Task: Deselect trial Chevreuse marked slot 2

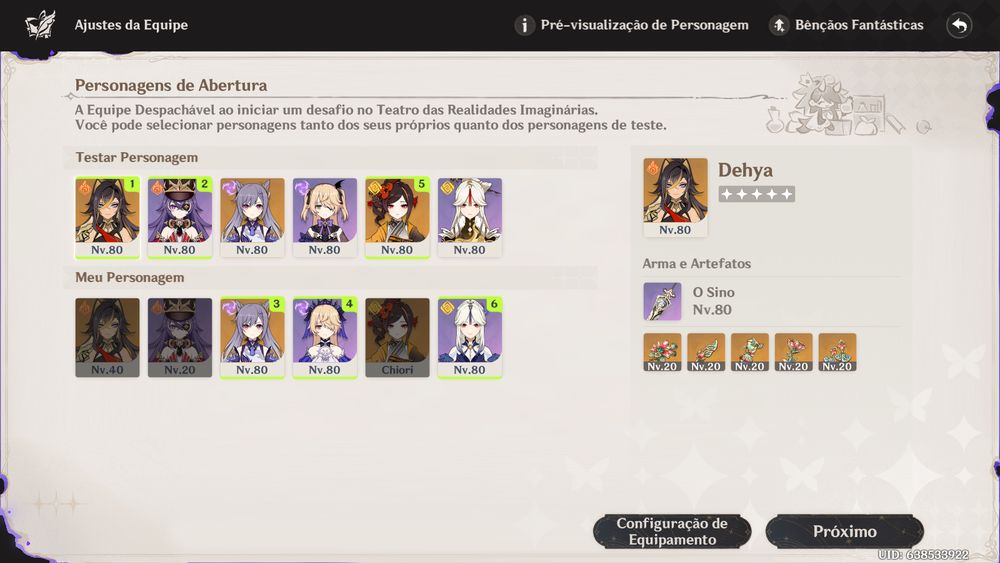Action: coord(180,217)
